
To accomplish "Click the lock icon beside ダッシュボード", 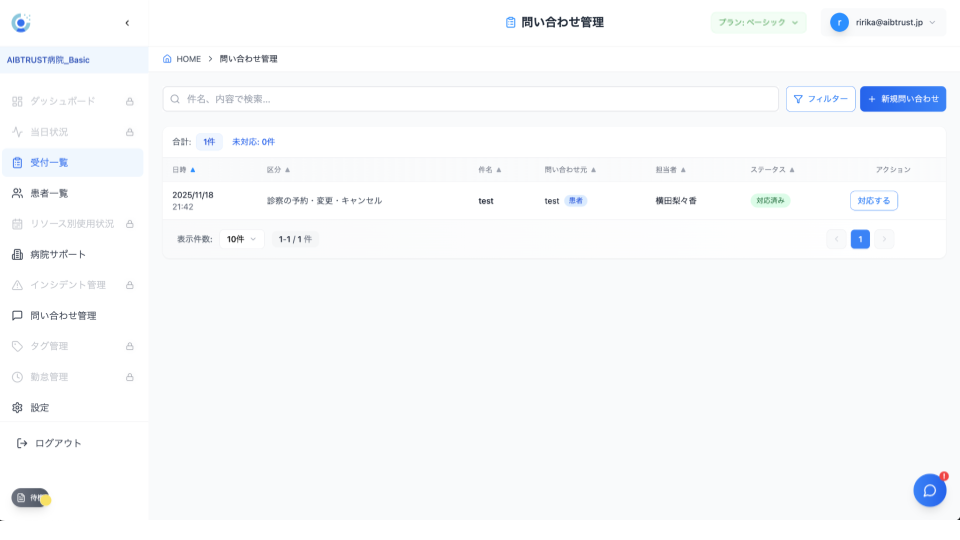I will click(130, 102).
